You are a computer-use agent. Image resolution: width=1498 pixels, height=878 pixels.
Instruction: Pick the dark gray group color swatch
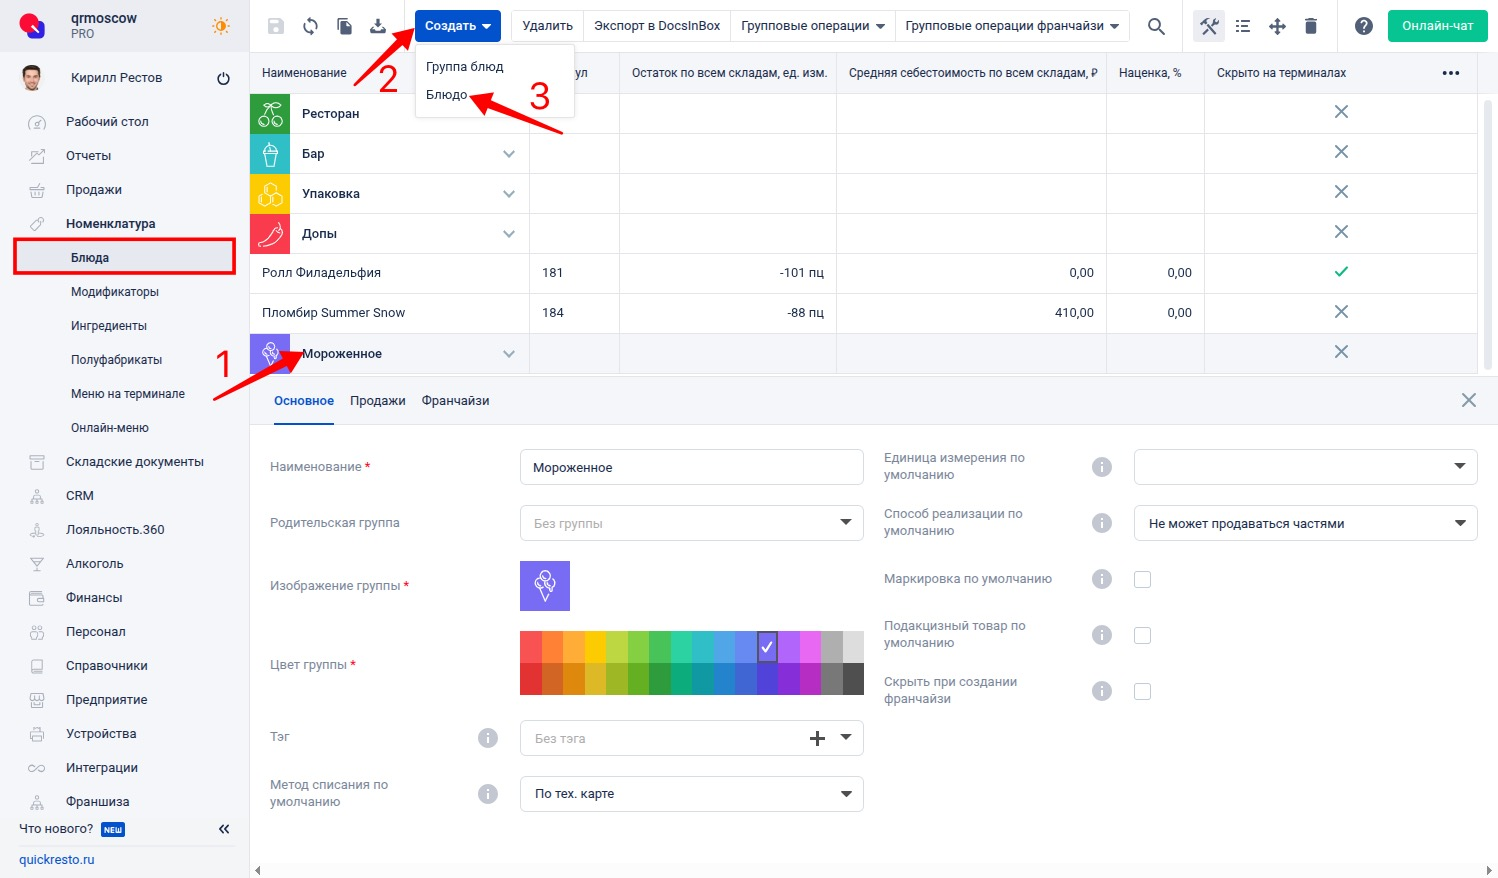click(853, 679)
